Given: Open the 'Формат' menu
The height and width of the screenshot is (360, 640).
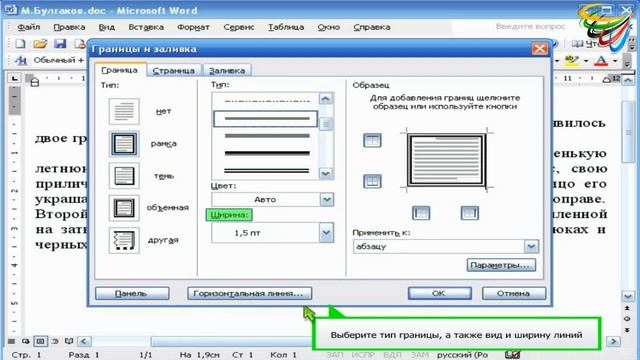Looking at the screenshot, I should 193,27.
